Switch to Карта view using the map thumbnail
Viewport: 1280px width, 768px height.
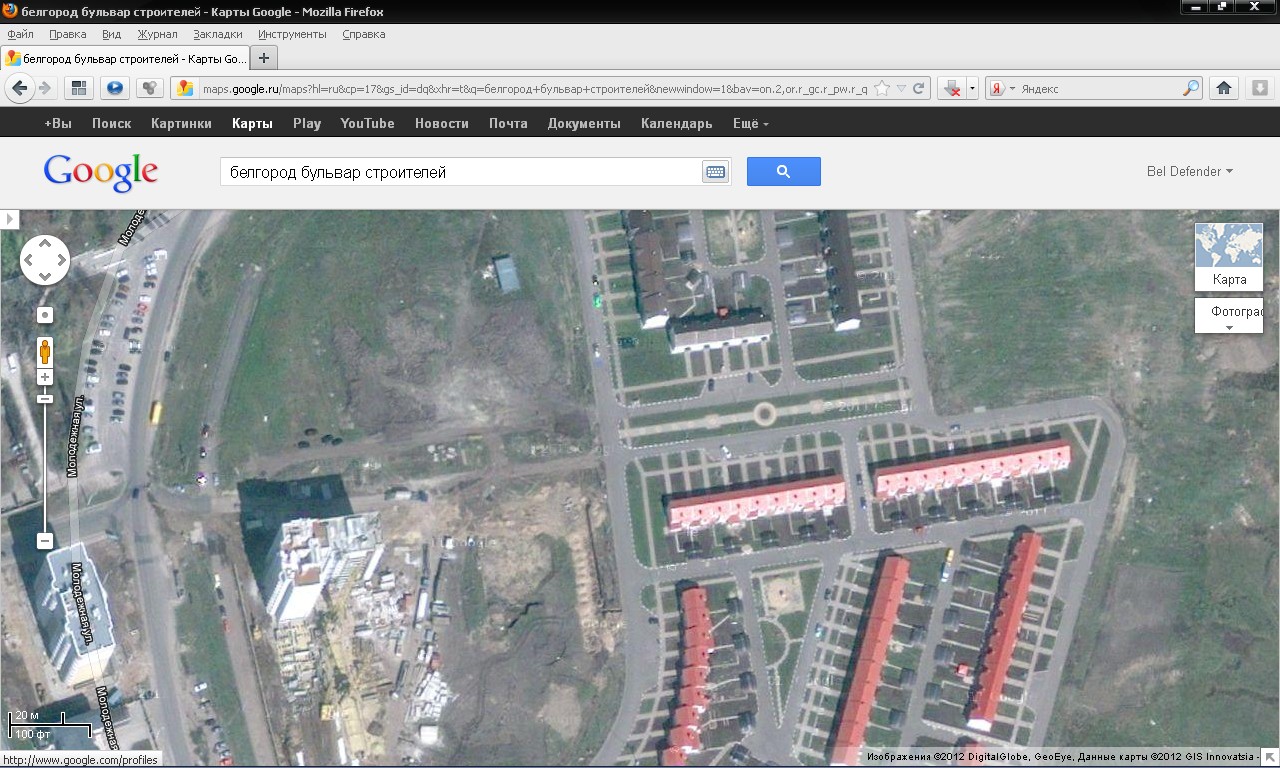point(1228,255)
